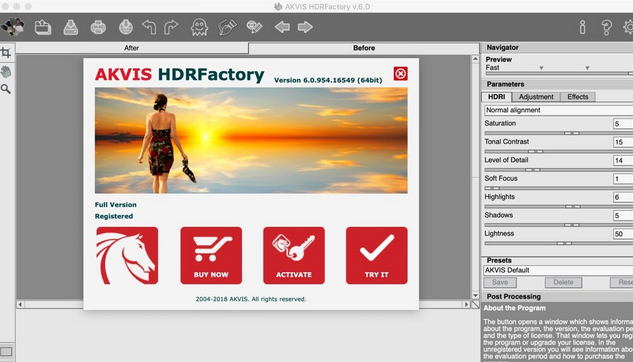Select the Zoom magnifier tool

[x=6, y=89]
